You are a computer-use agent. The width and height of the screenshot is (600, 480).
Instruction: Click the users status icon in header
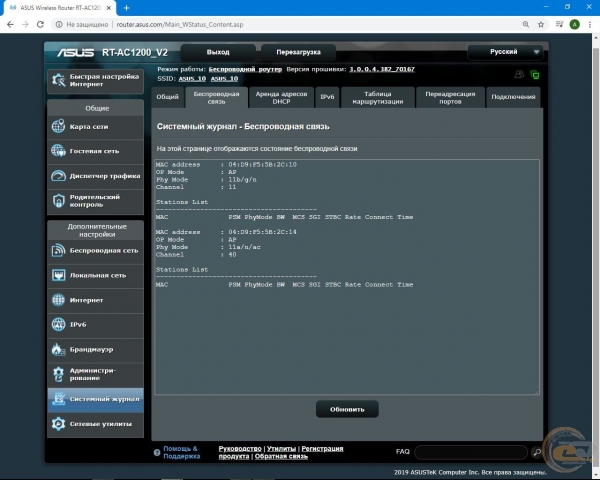519,74
